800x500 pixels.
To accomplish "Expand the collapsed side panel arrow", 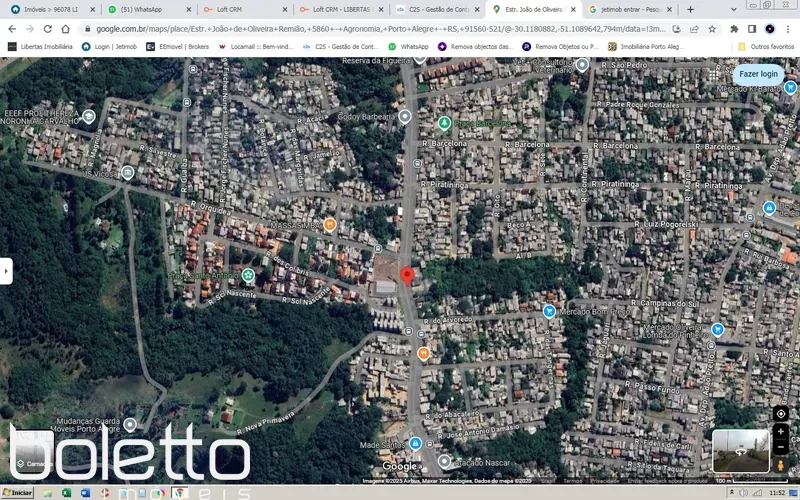I will 6,270.
